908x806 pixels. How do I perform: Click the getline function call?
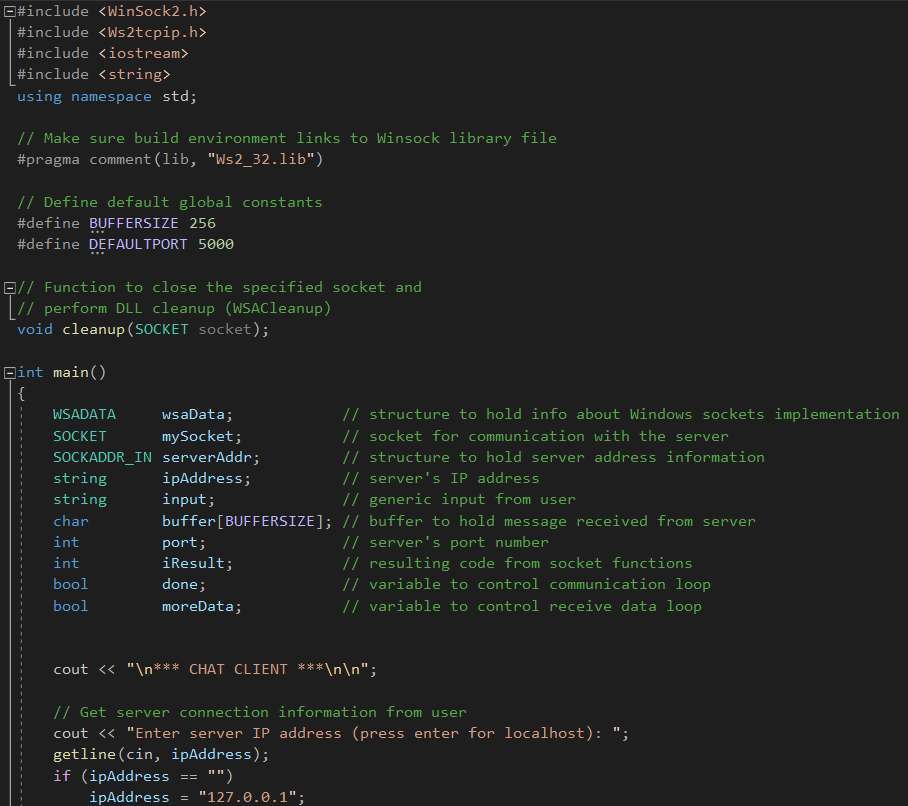tap(80, 753)
